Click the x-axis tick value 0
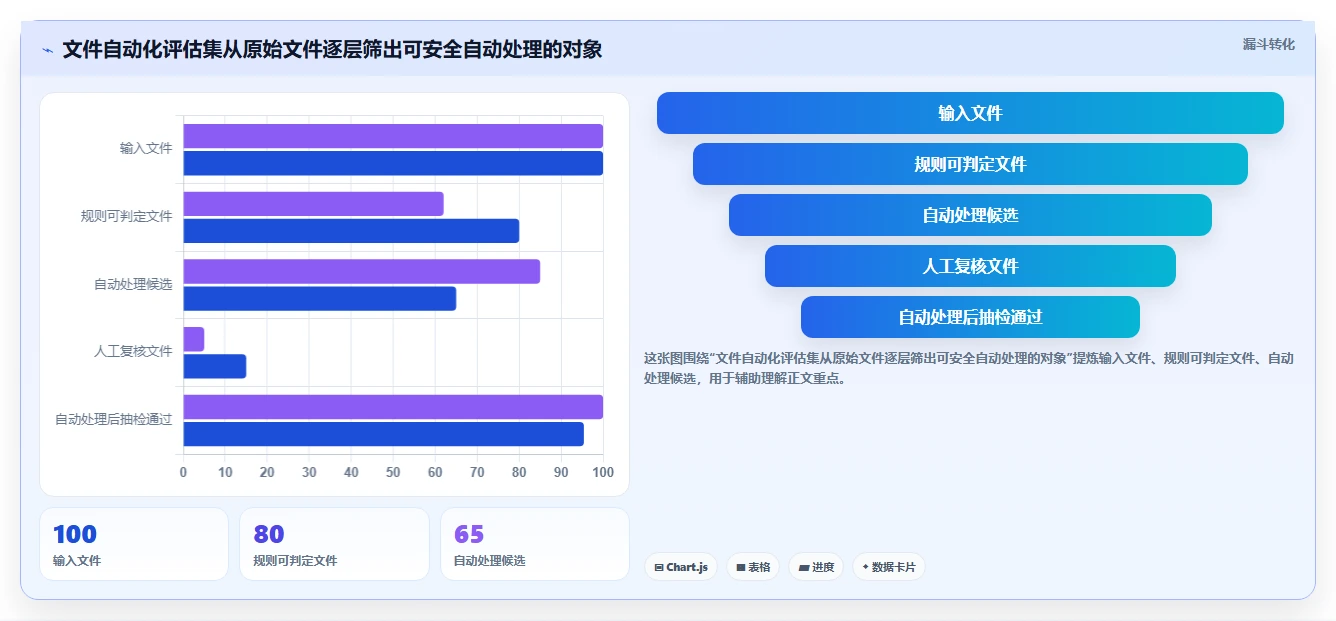The width and height of the screenshot is (1336, 621). pos(183,472)
